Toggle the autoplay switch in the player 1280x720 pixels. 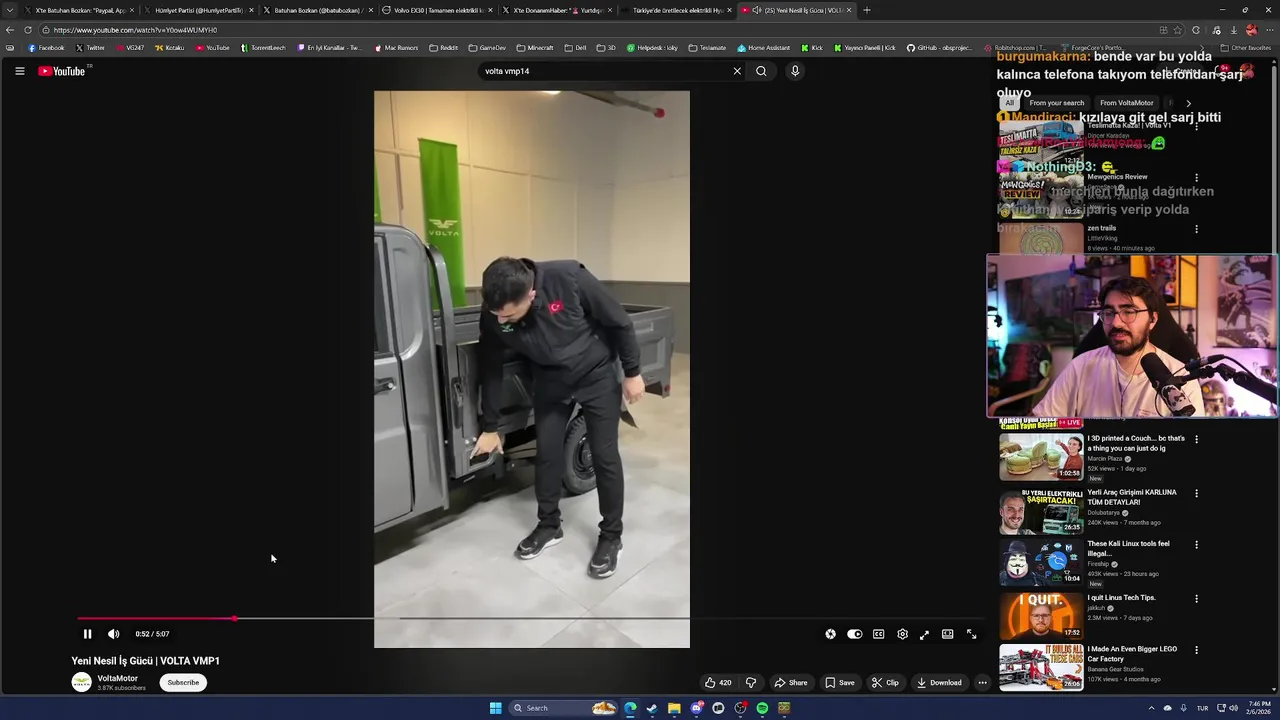pos(854,634)
